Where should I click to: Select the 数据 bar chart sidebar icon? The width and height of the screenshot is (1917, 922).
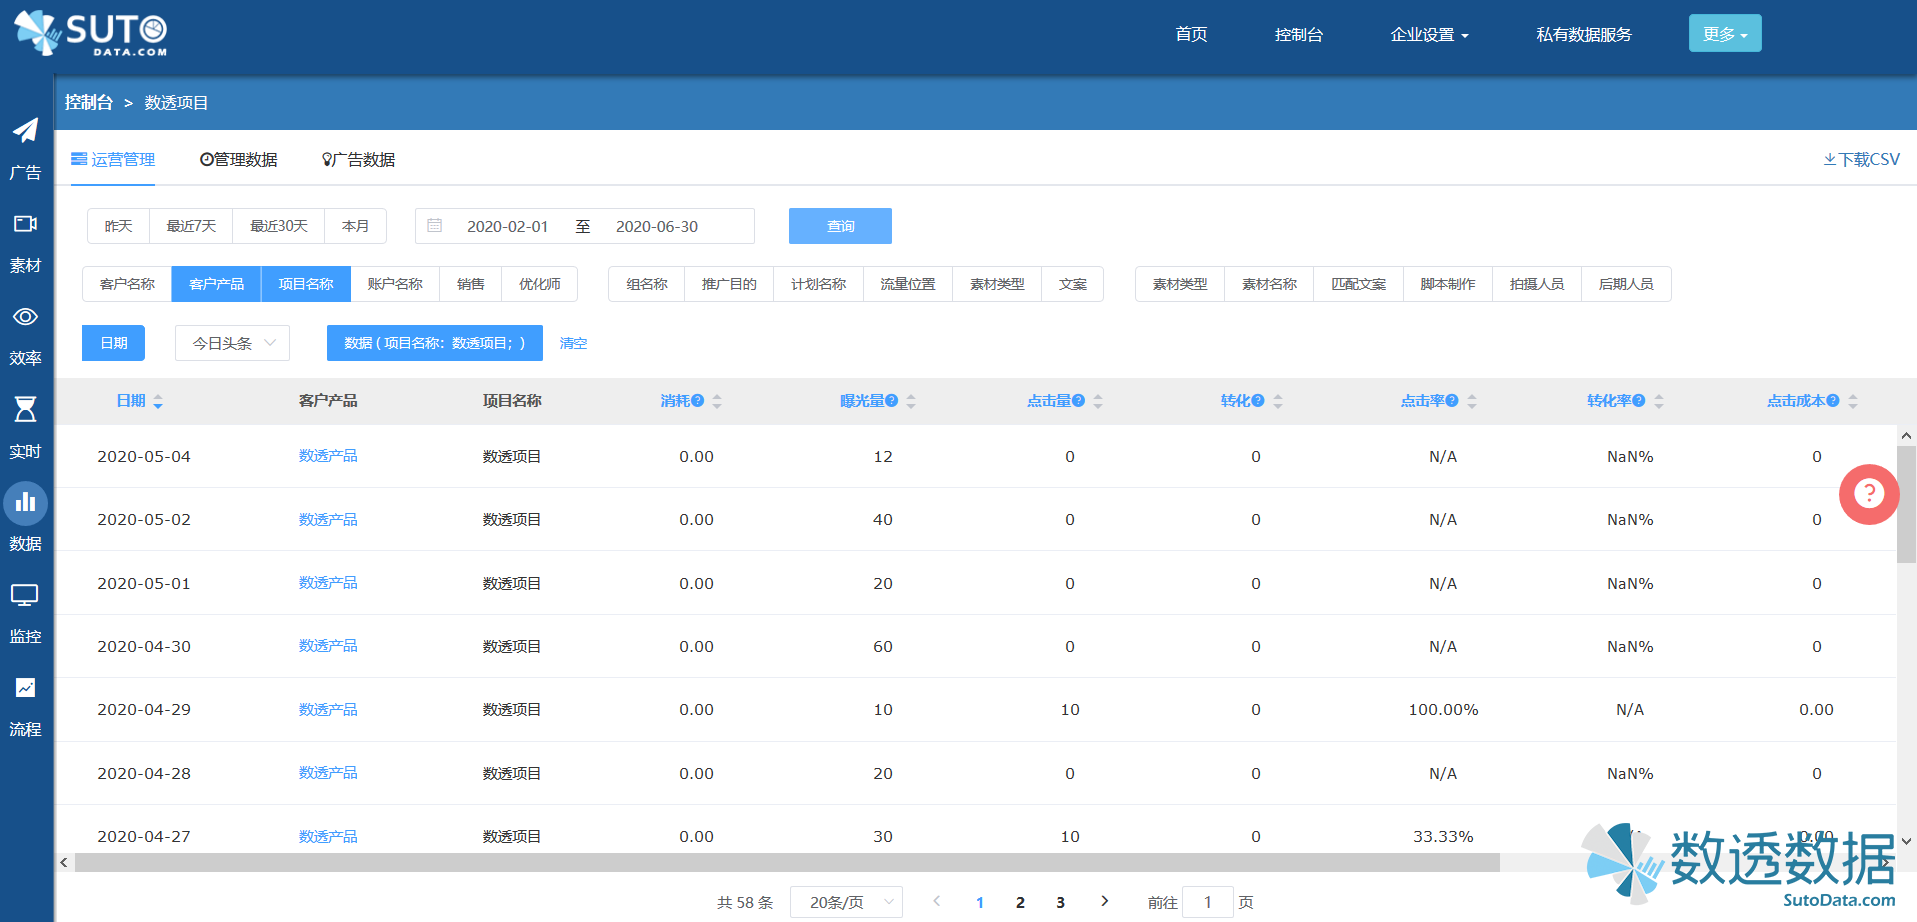[26, 503]
